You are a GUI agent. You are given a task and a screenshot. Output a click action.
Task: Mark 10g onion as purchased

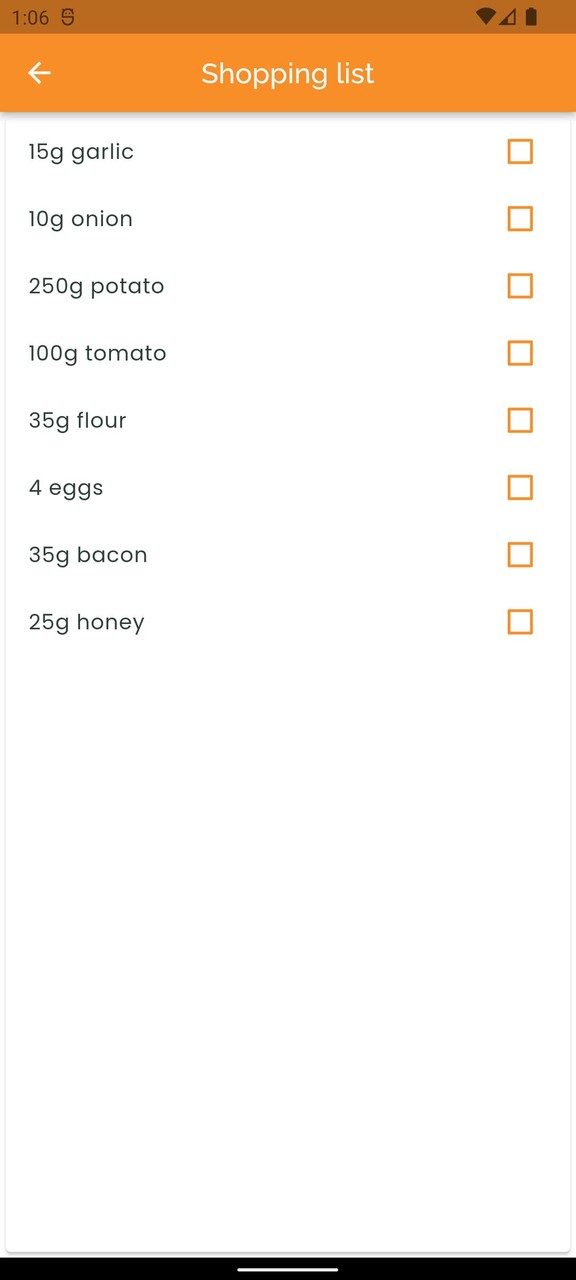click(x=520, y=219)
